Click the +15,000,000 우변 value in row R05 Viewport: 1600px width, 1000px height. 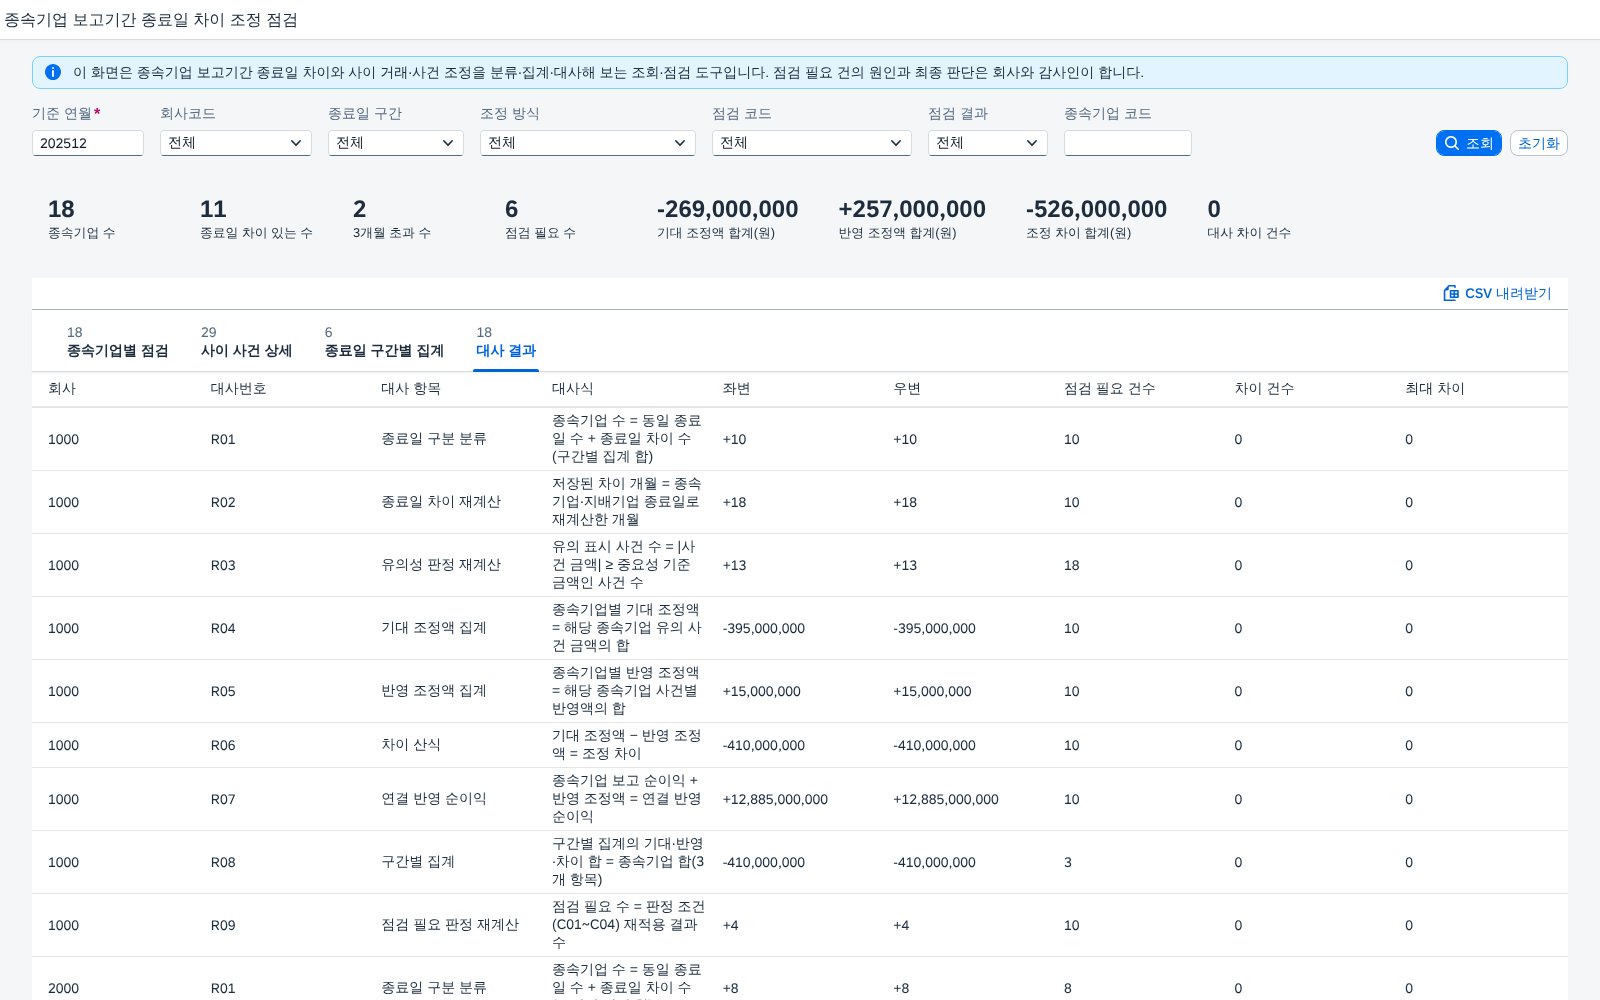click(x=932, y=691)
